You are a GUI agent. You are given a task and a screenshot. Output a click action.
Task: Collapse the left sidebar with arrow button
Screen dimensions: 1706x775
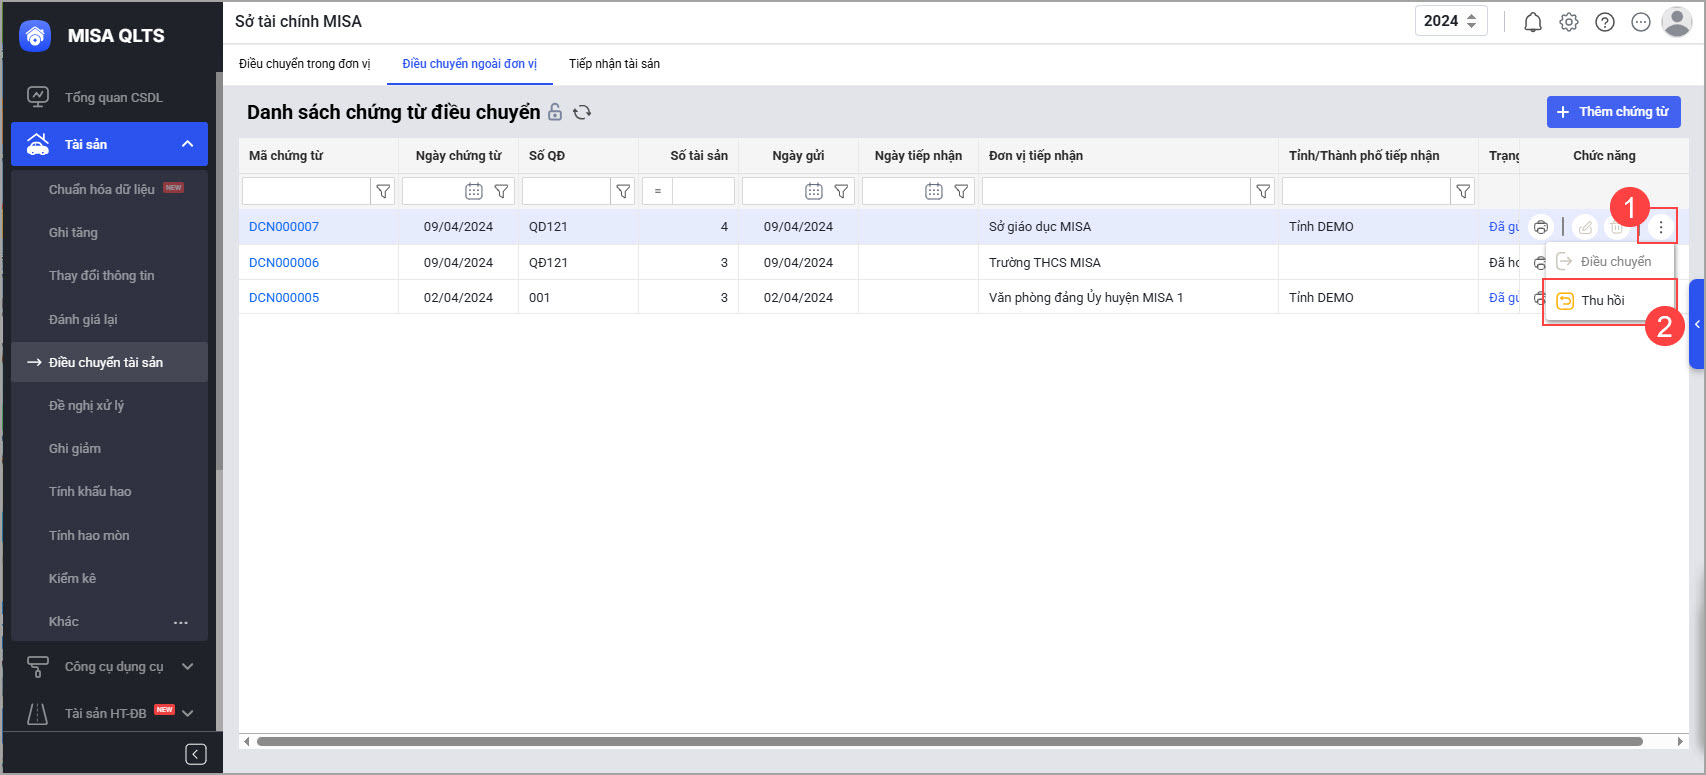tap(196, 754)
